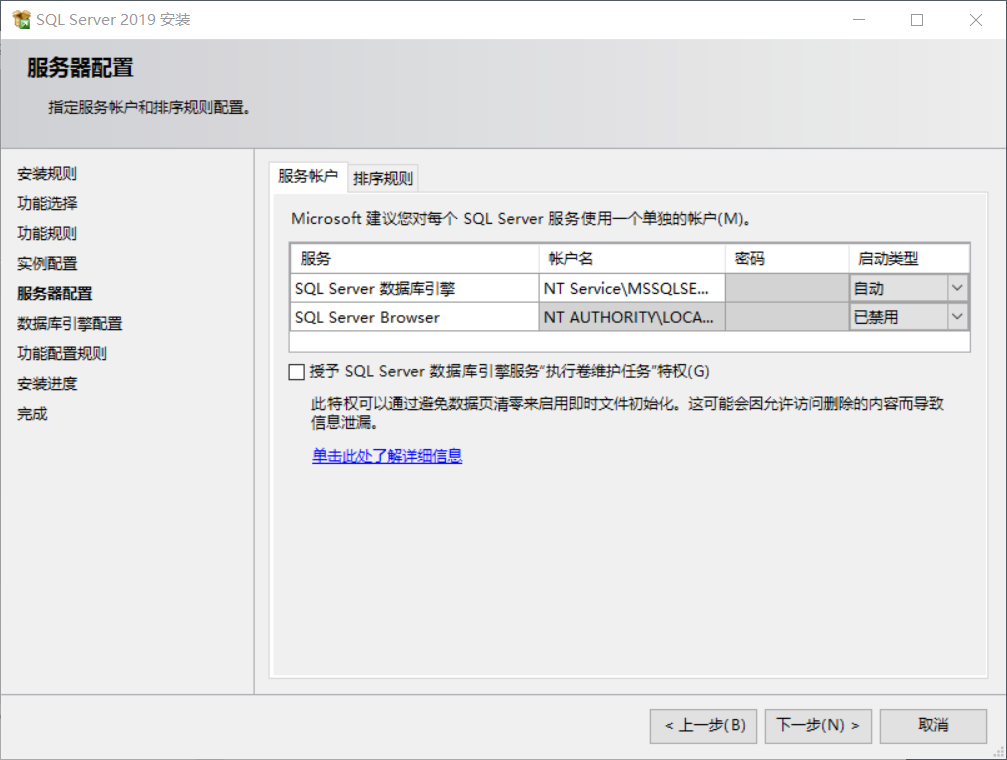
Task: Open the 单击此处了解详细信息 link
Action: click(387, 456)
